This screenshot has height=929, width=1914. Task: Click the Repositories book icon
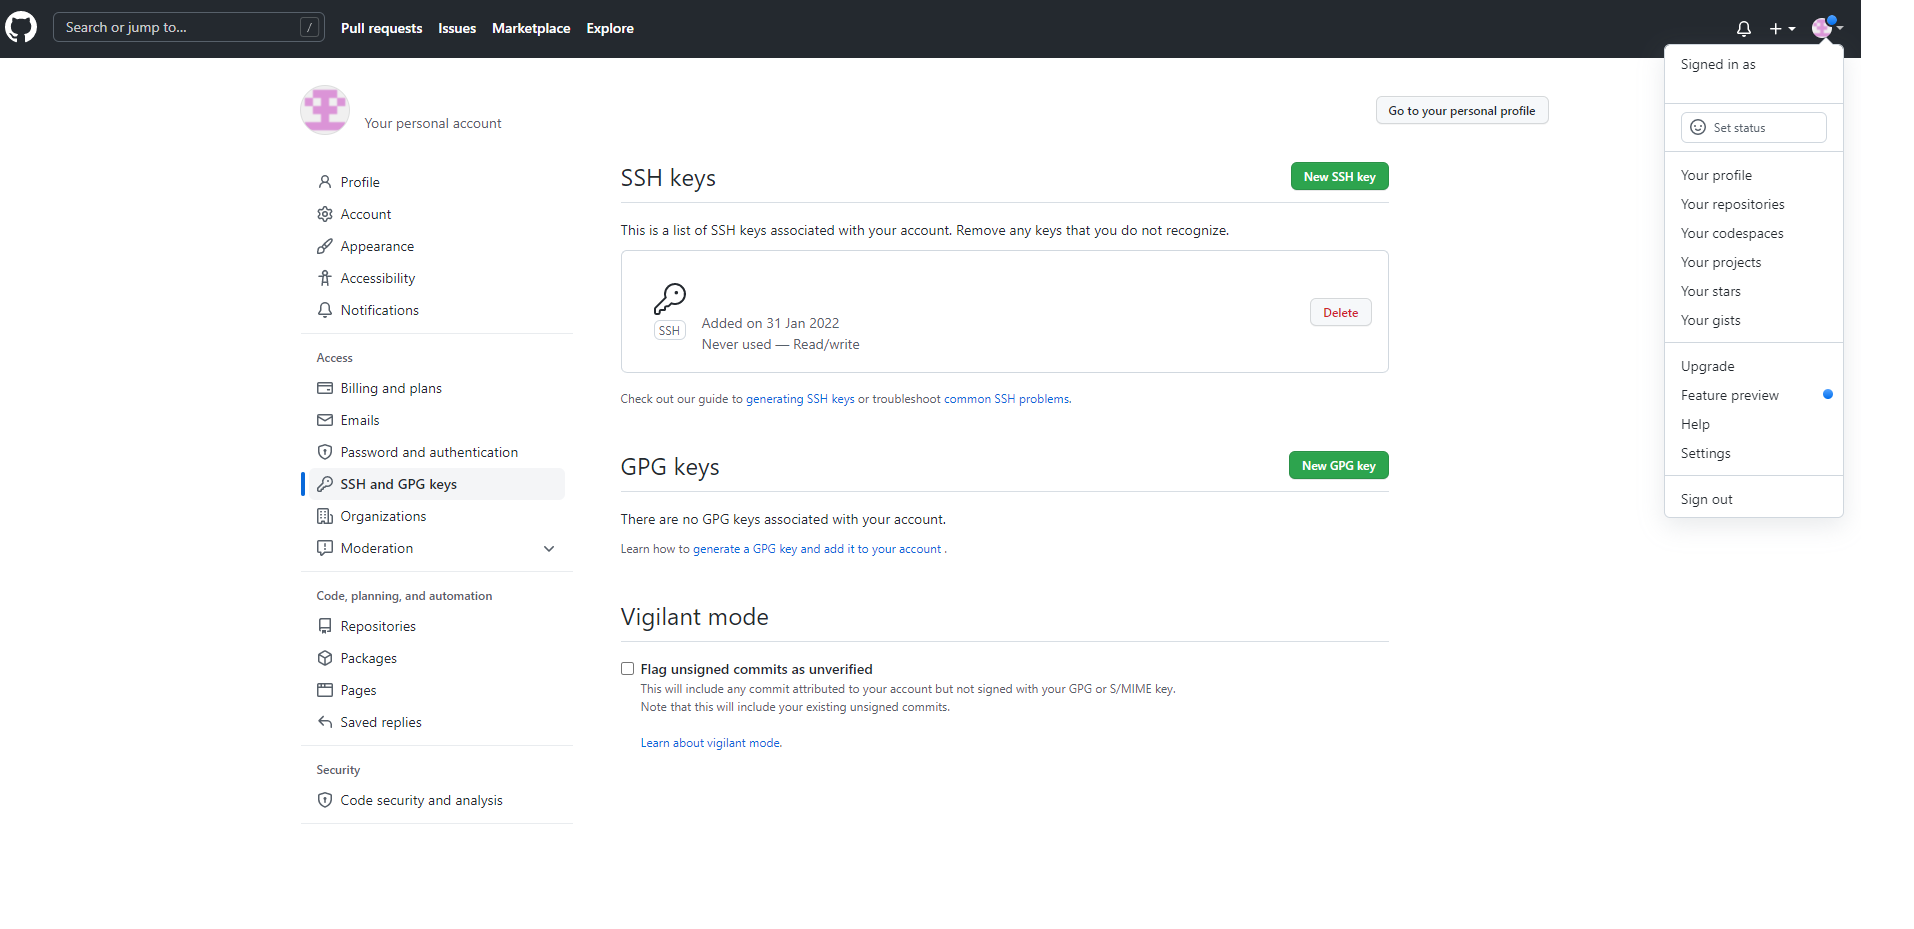tap(325, 626)
